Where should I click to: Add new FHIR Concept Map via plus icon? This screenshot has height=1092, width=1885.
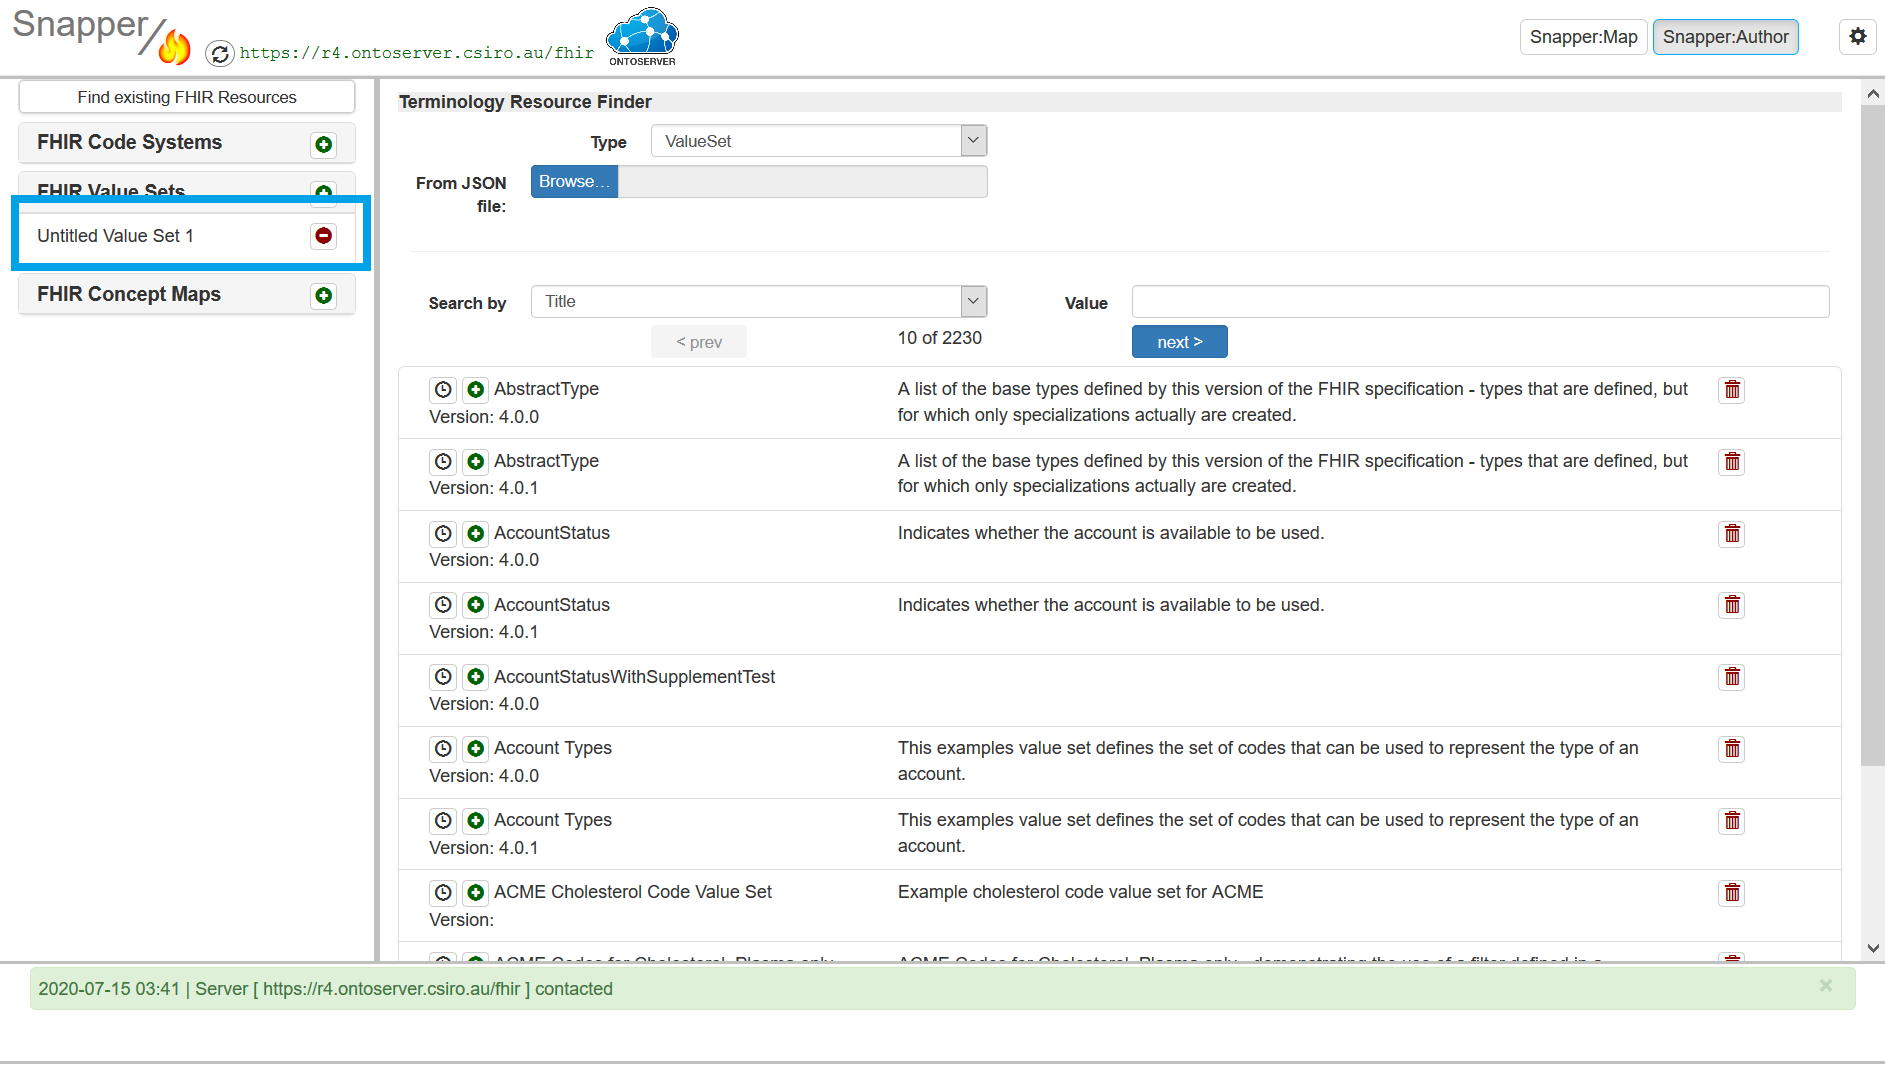(323, 296)
